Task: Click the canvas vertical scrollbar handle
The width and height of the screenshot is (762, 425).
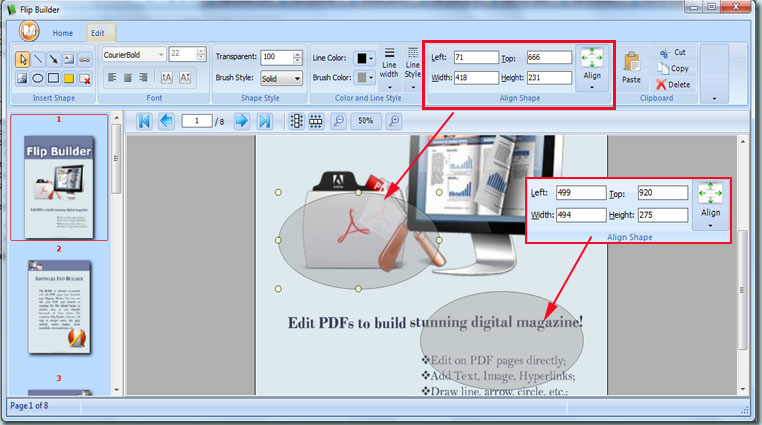Action: pyautogui.click(x=742, y=290)
